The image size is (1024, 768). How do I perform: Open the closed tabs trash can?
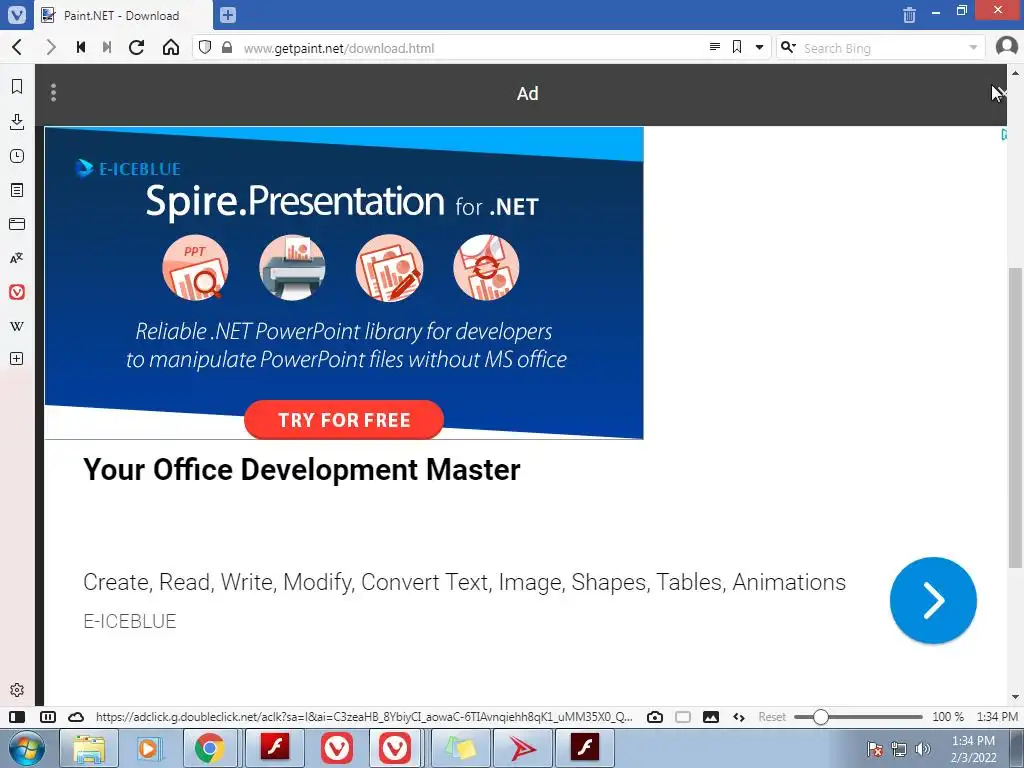point(909,14)
